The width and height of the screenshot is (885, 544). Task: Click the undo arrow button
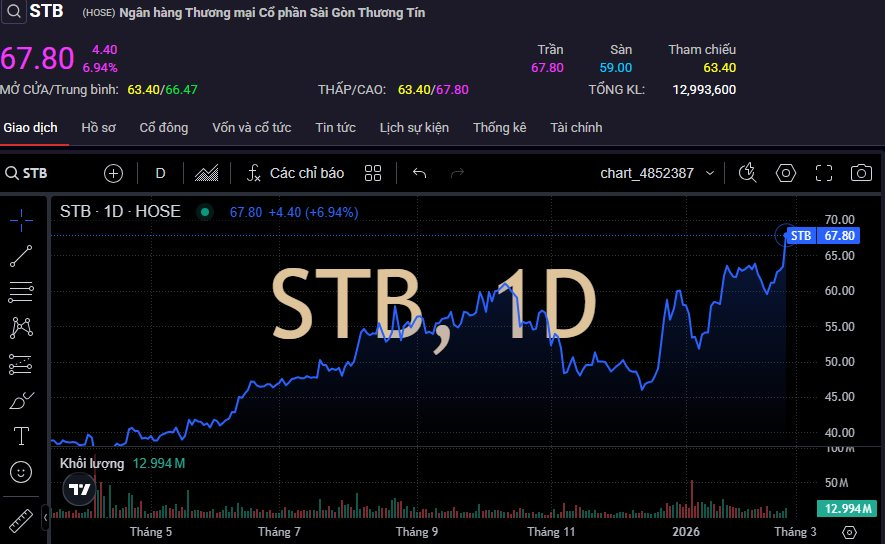coord(419,173)
